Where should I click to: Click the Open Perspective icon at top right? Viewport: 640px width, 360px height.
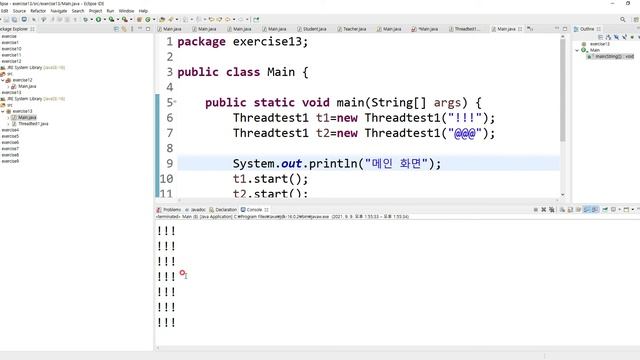click(x=636, y=20)
